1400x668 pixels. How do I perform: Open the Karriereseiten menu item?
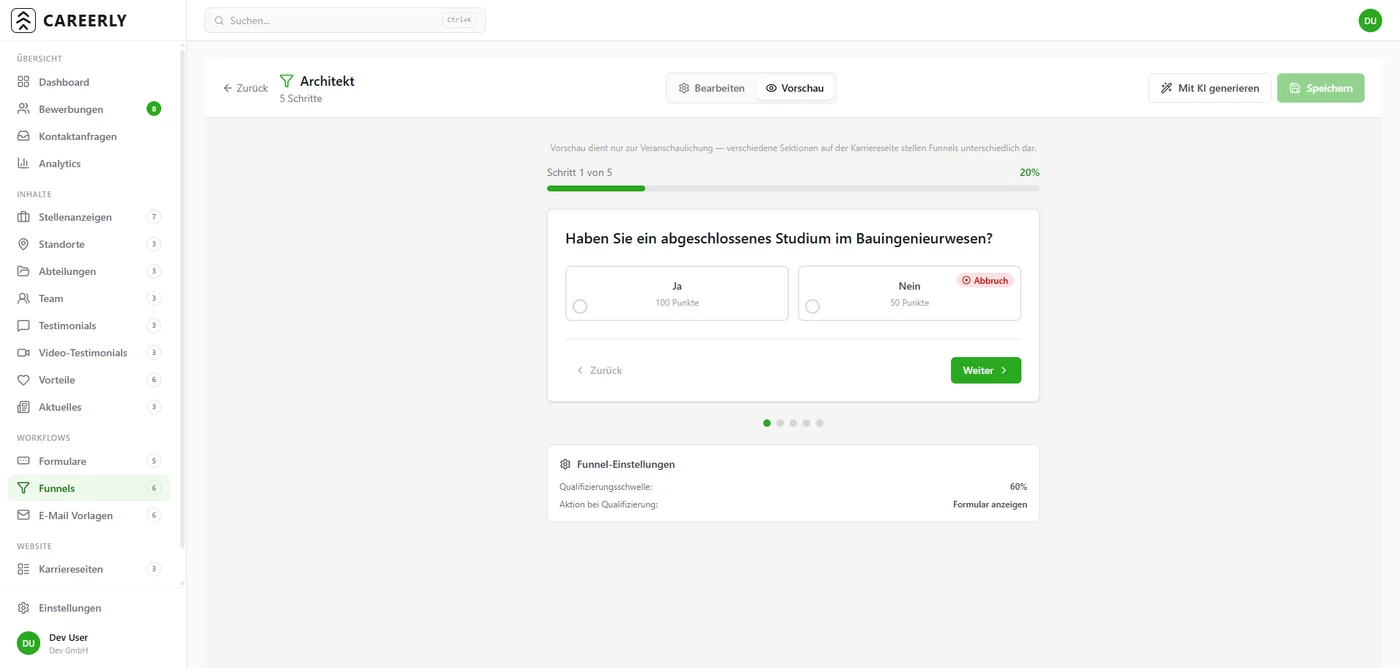(x=89, y=569)
